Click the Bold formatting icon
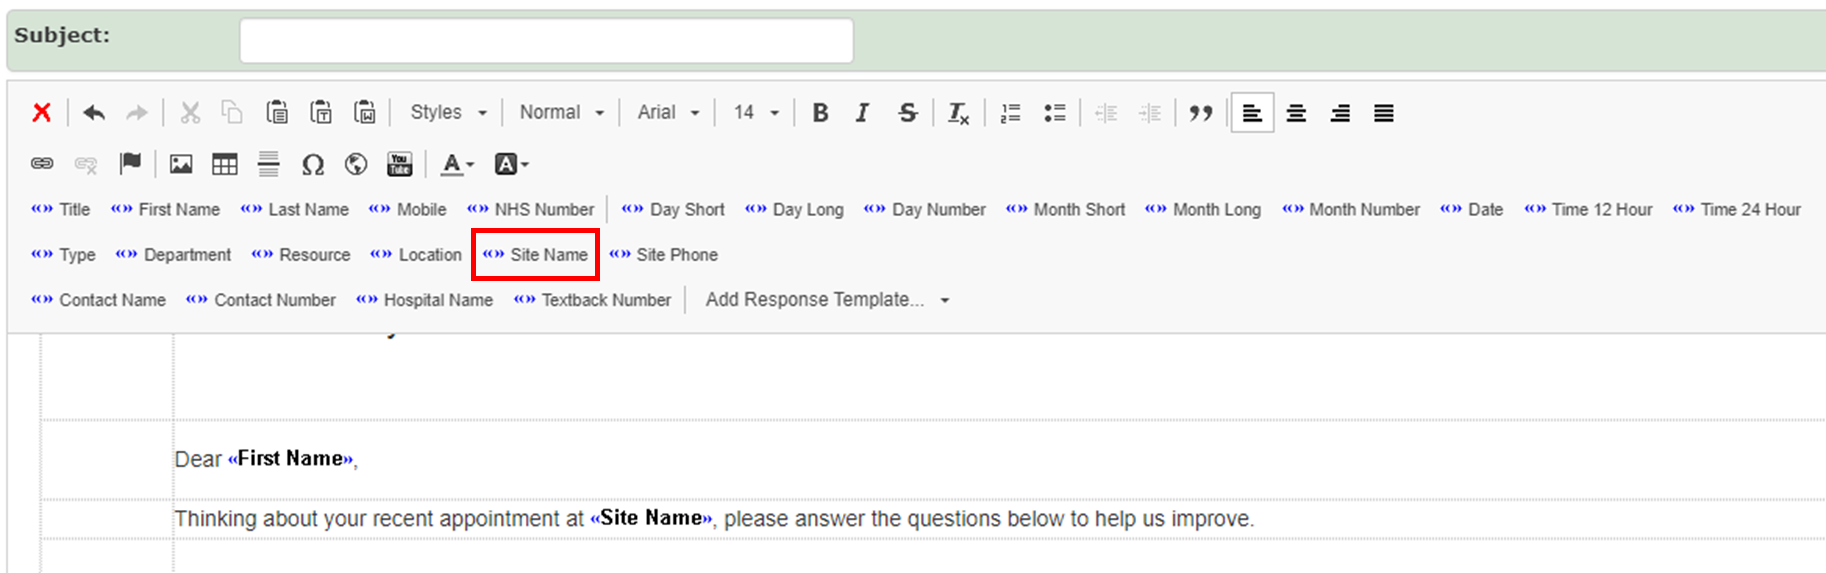 click(820, 113)
